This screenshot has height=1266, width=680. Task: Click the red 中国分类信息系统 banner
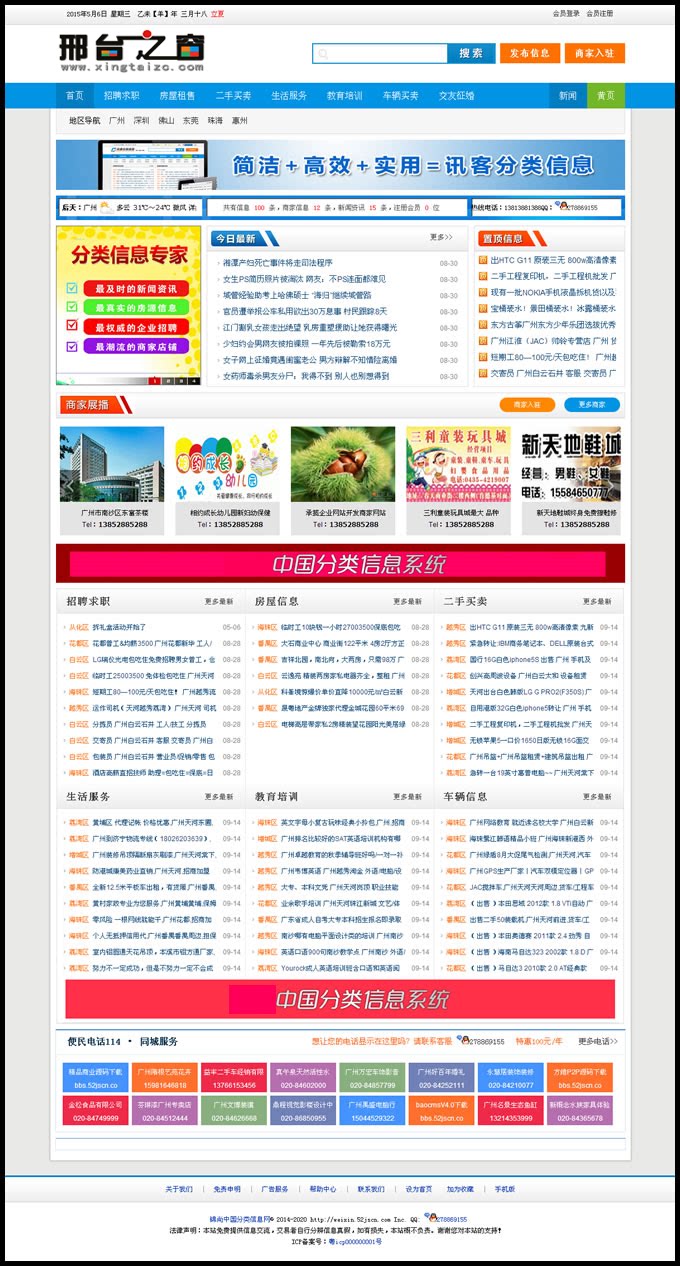pos(340,563)
